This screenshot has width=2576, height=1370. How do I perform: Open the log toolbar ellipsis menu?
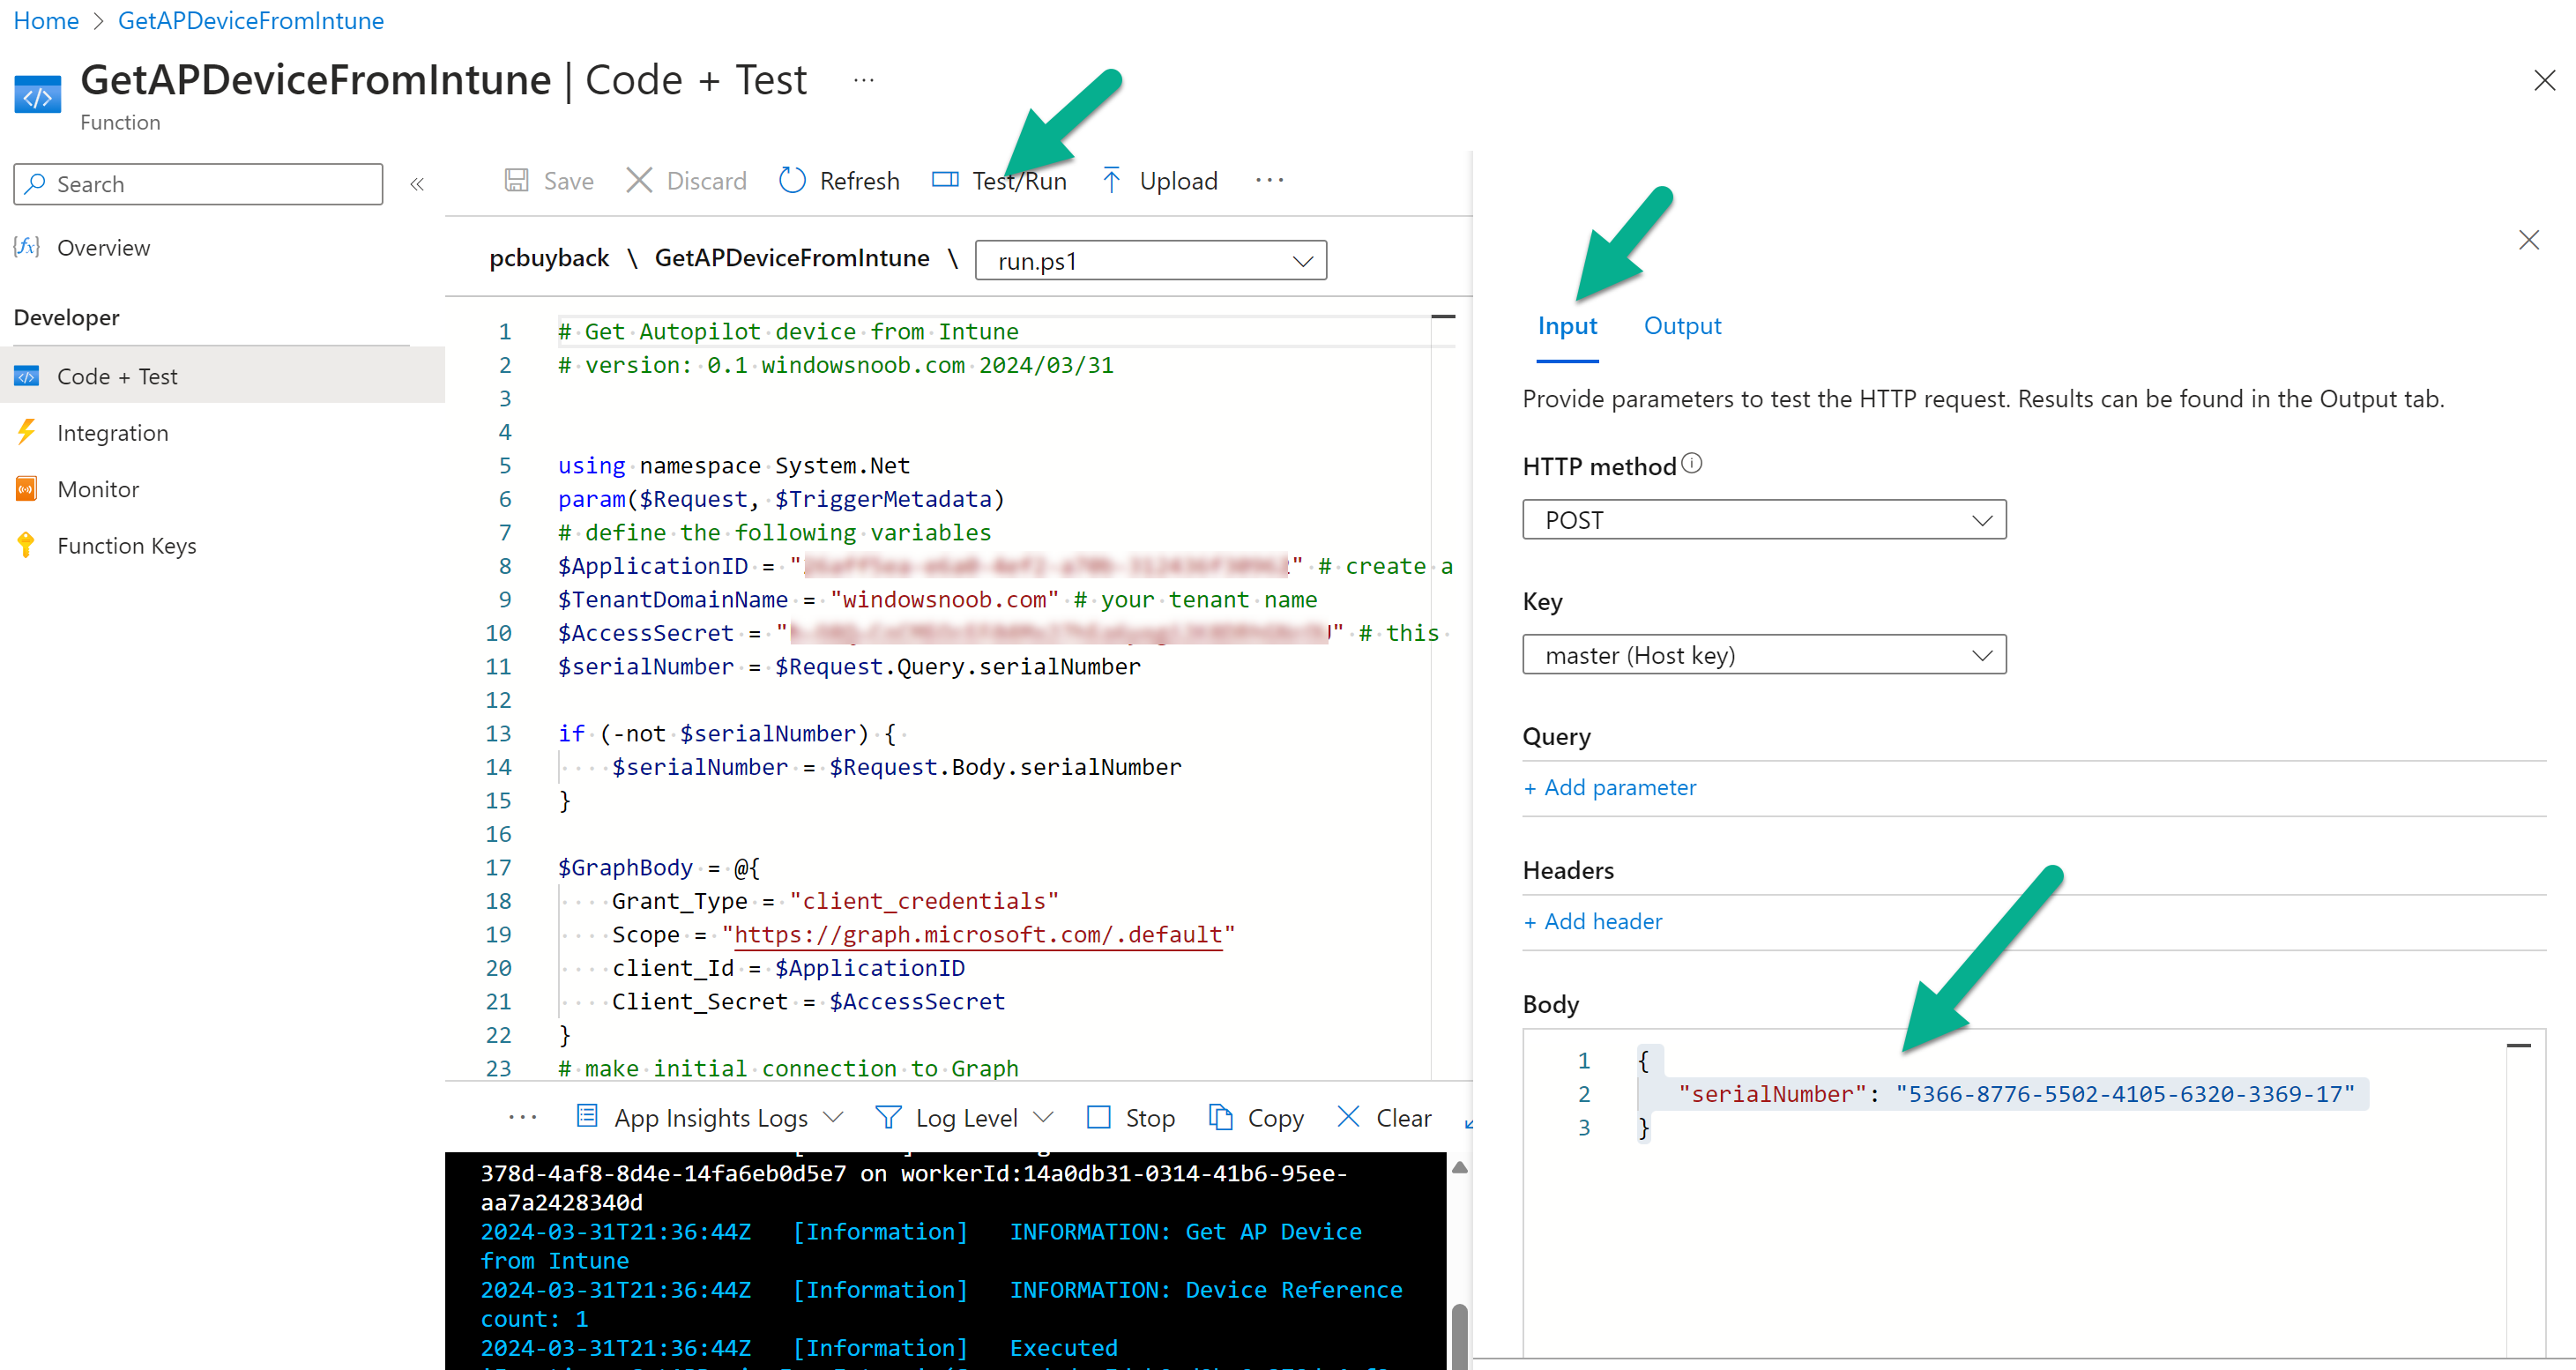tap(522, 1118)
